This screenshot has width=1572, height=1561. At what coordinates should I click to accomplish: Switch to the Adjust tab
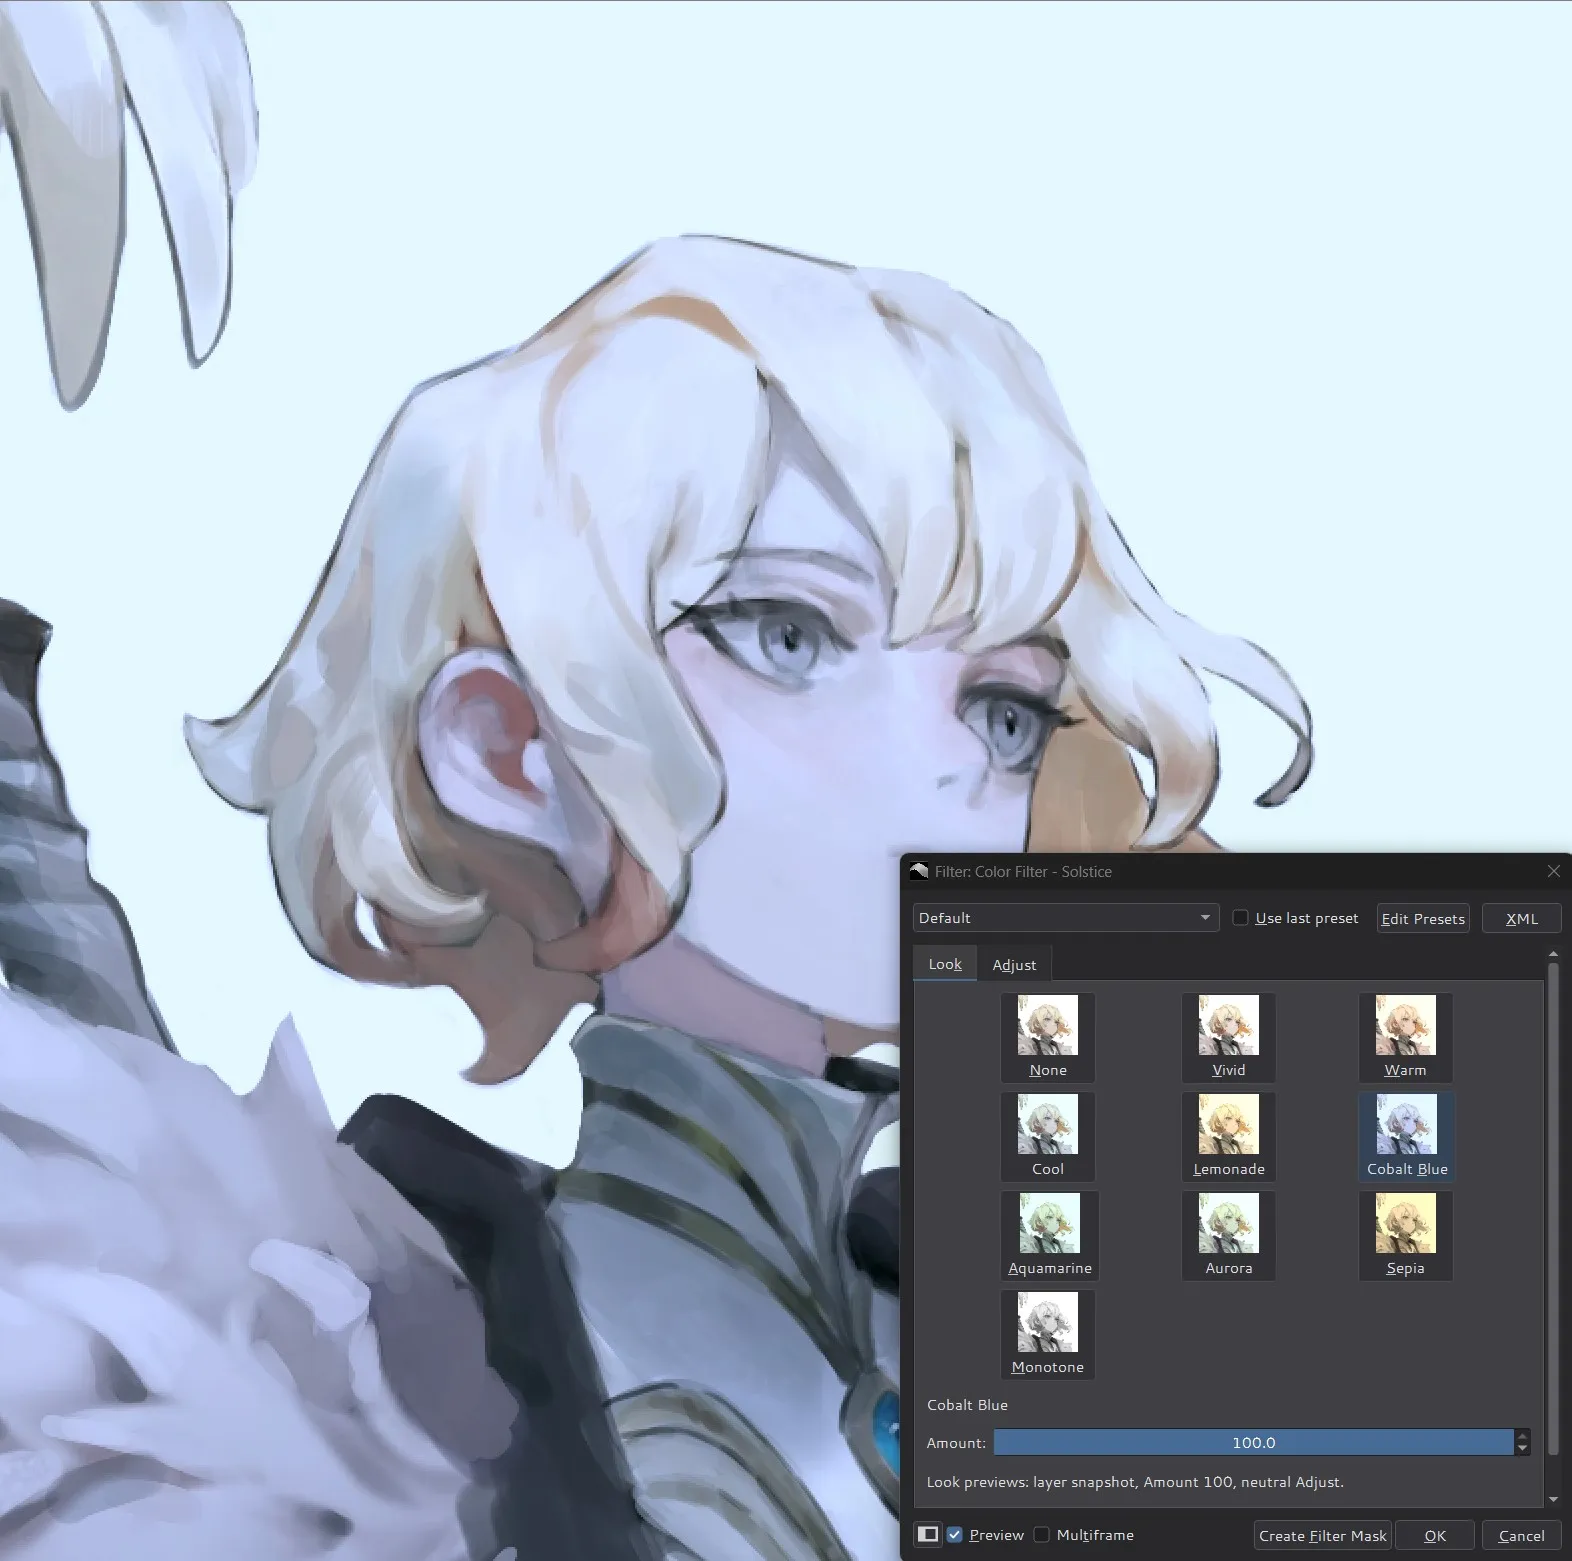pyautogui.click(x=1014, y=964)
